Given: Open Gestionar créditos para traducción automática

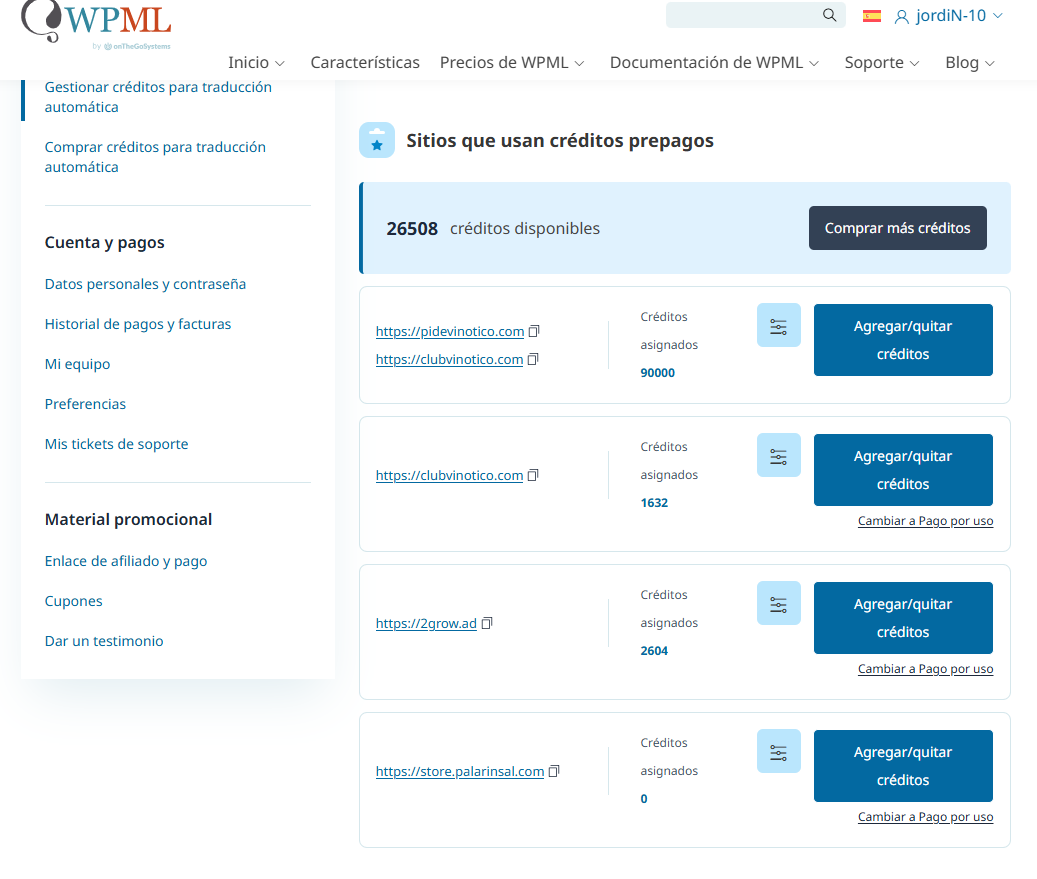Looking at the screenshot, I should point(158,97).
